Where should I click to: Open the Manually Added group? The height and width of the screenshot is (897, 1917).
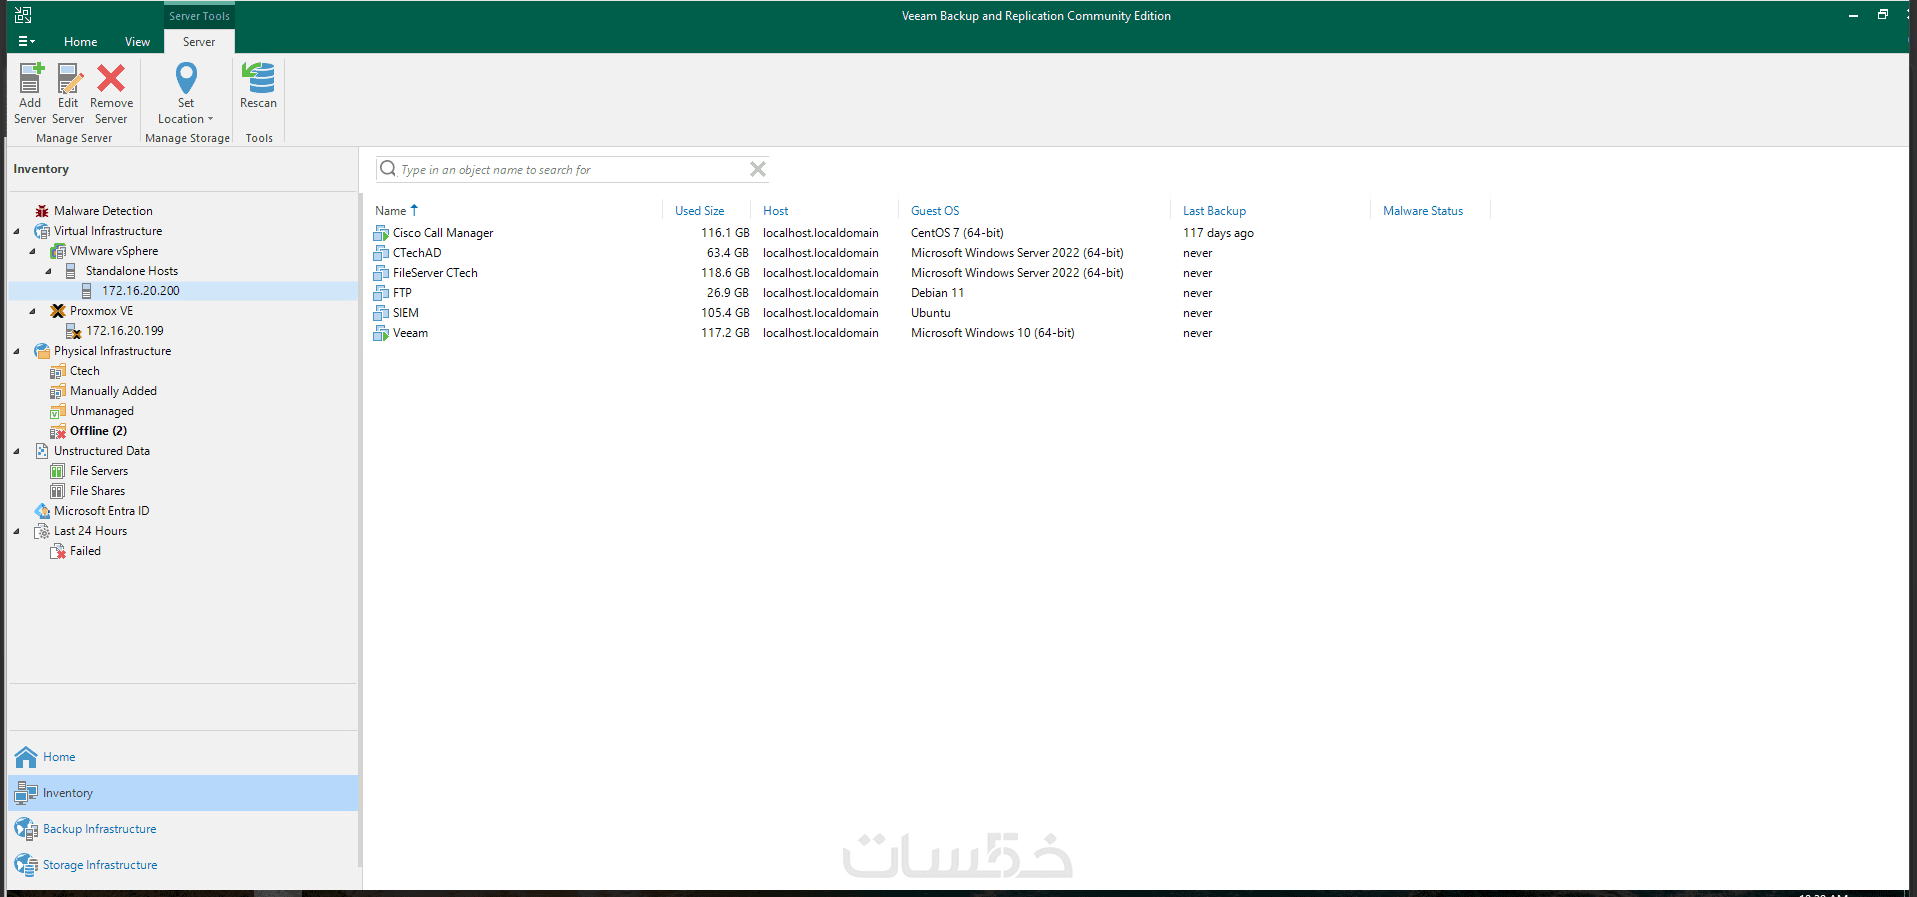coord(113,391)
